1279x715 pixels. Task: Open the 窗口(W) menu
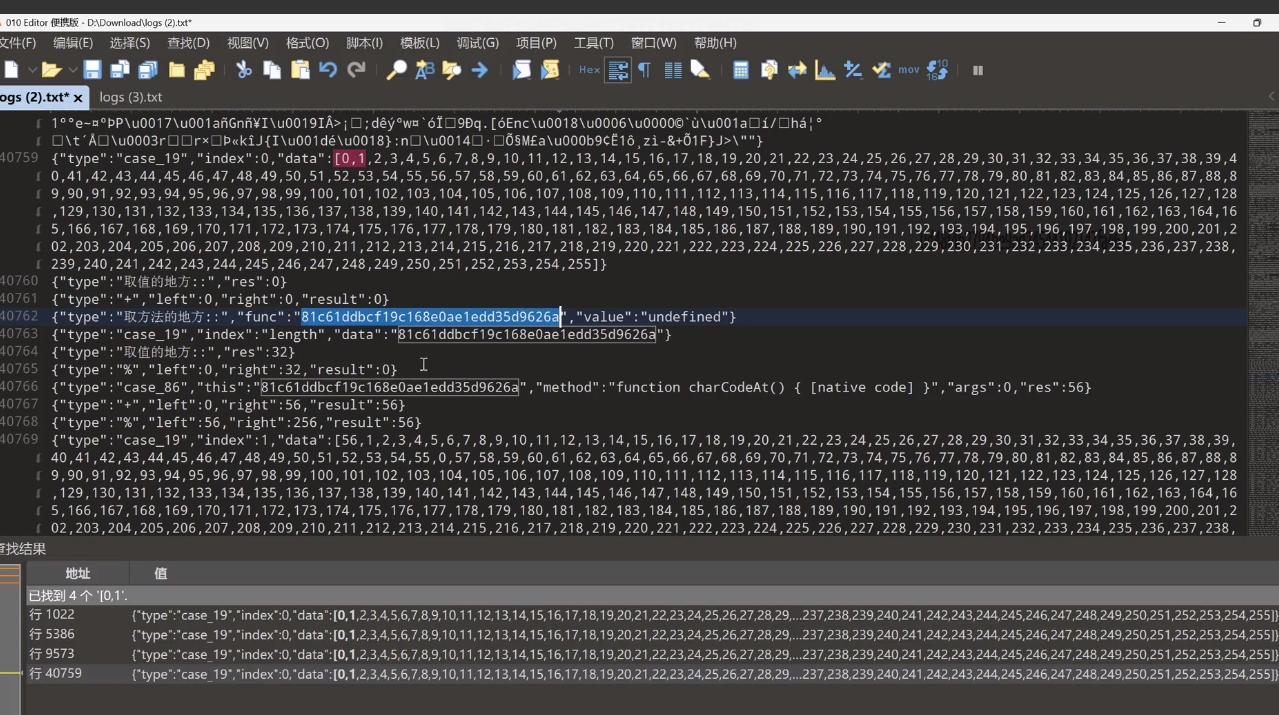point(654,43)
